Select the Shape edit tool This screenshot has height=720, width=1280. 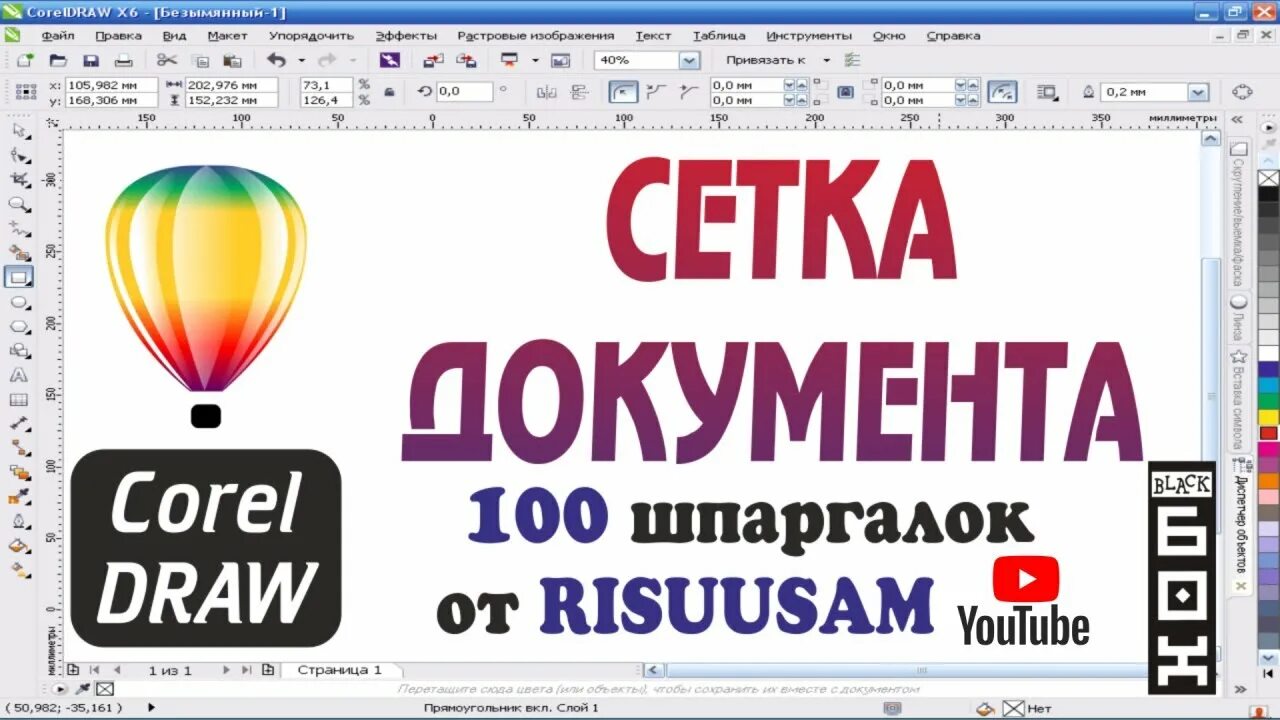20,155
